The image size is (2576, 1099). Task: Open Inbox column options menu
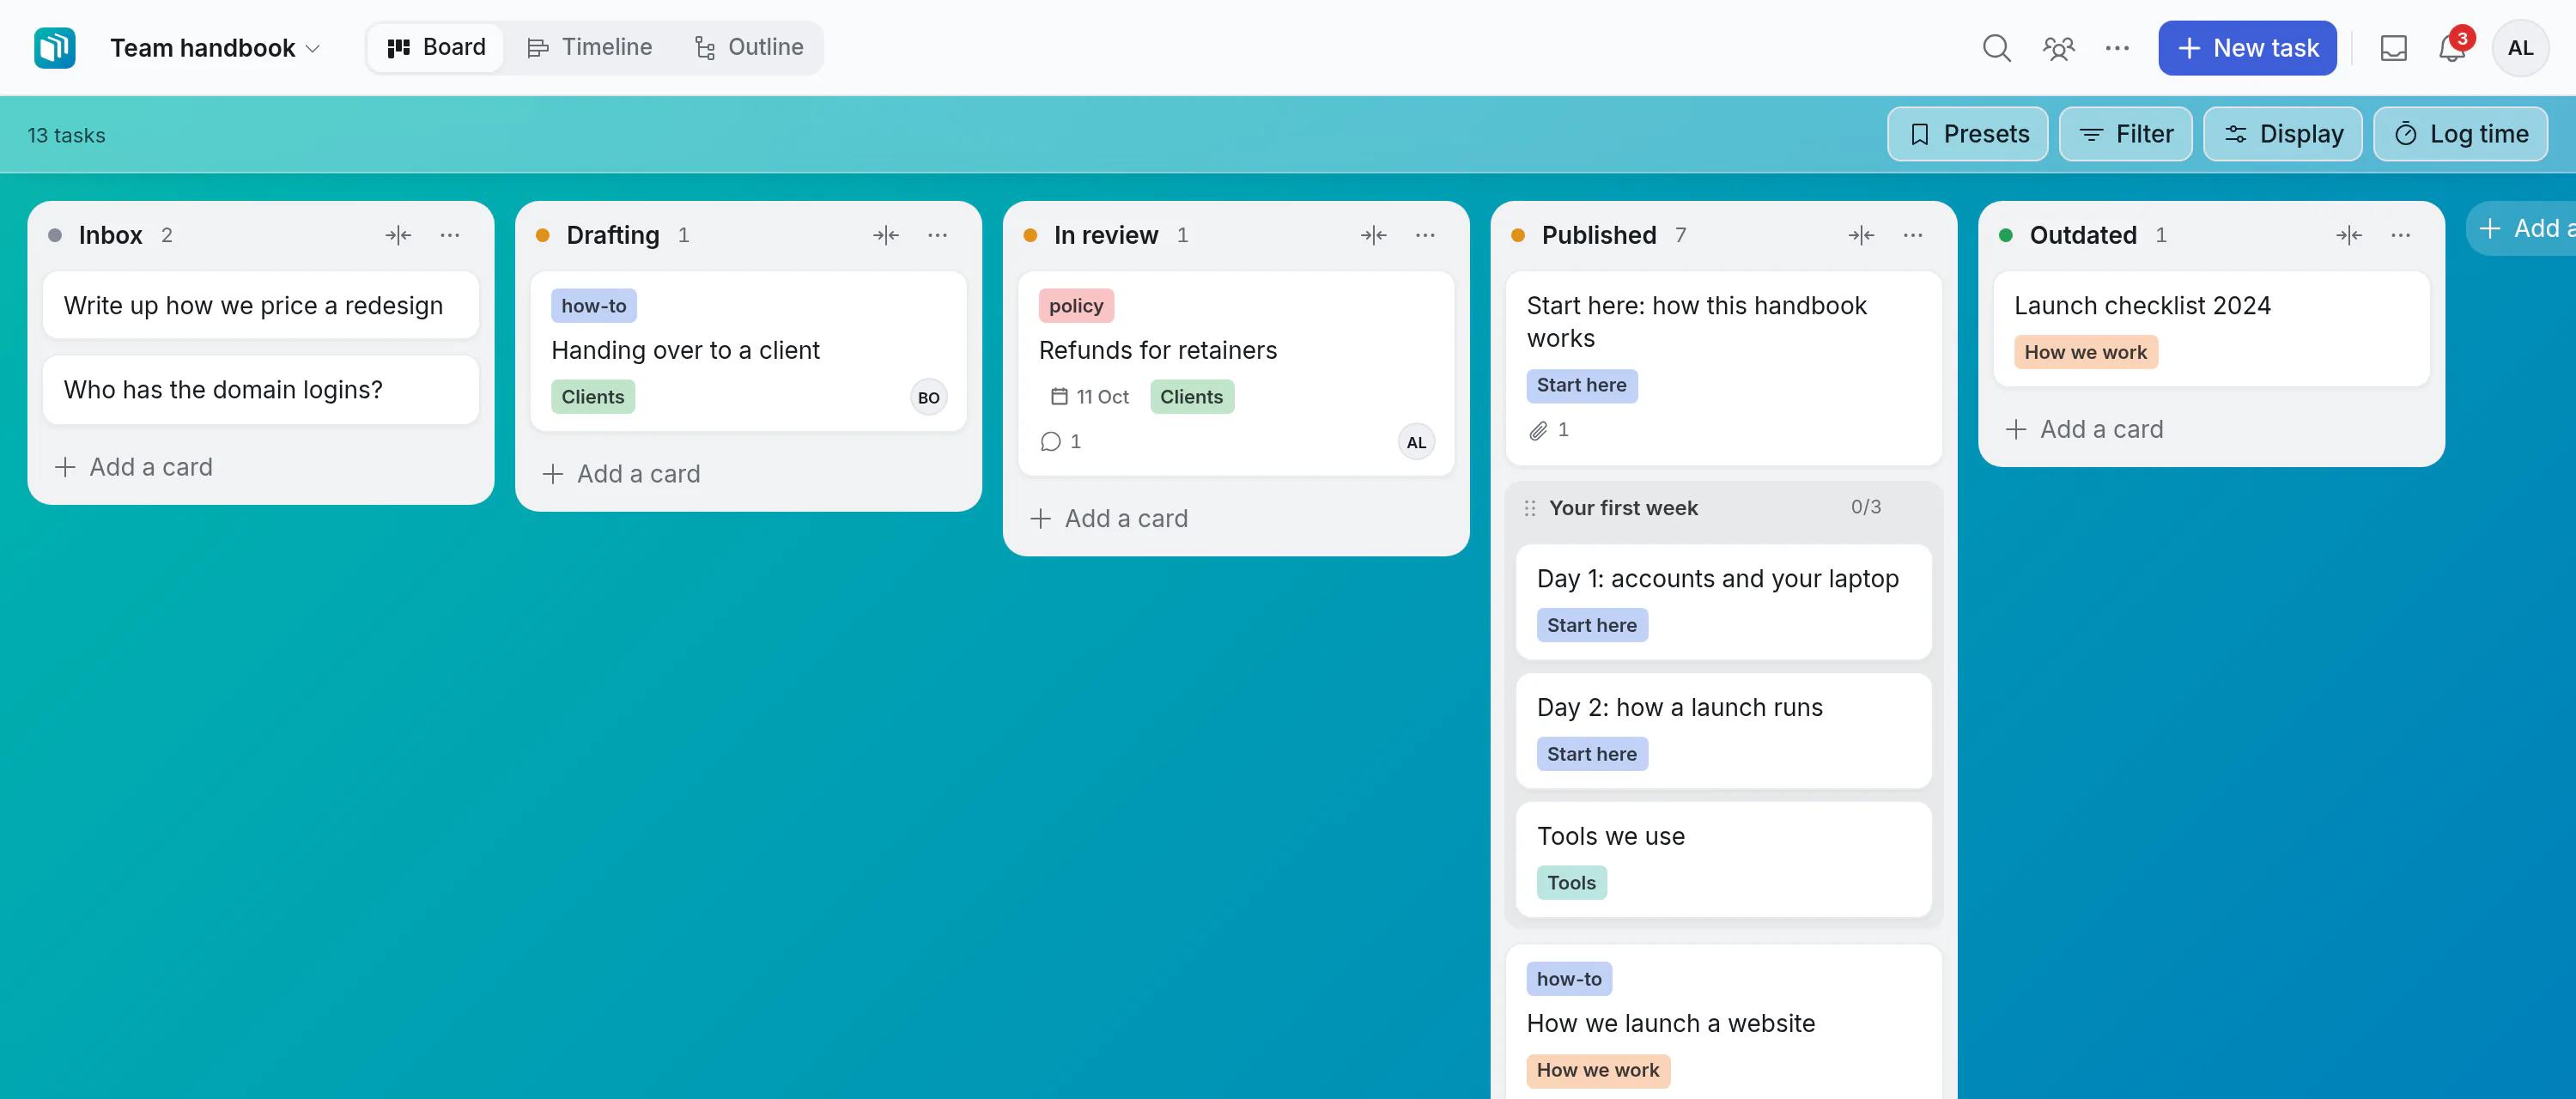450,235
